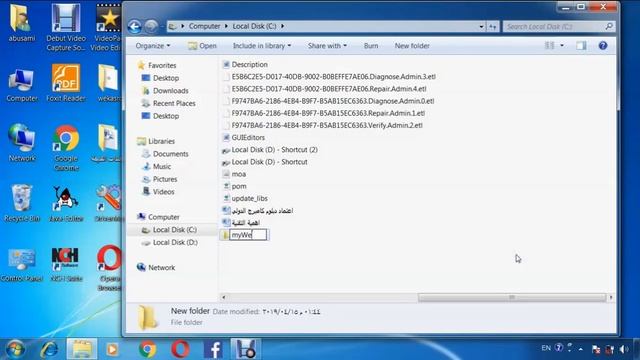Click the refresh button in address bar
The width and height of the screenshot is (640, 360).
click(493, 27)
